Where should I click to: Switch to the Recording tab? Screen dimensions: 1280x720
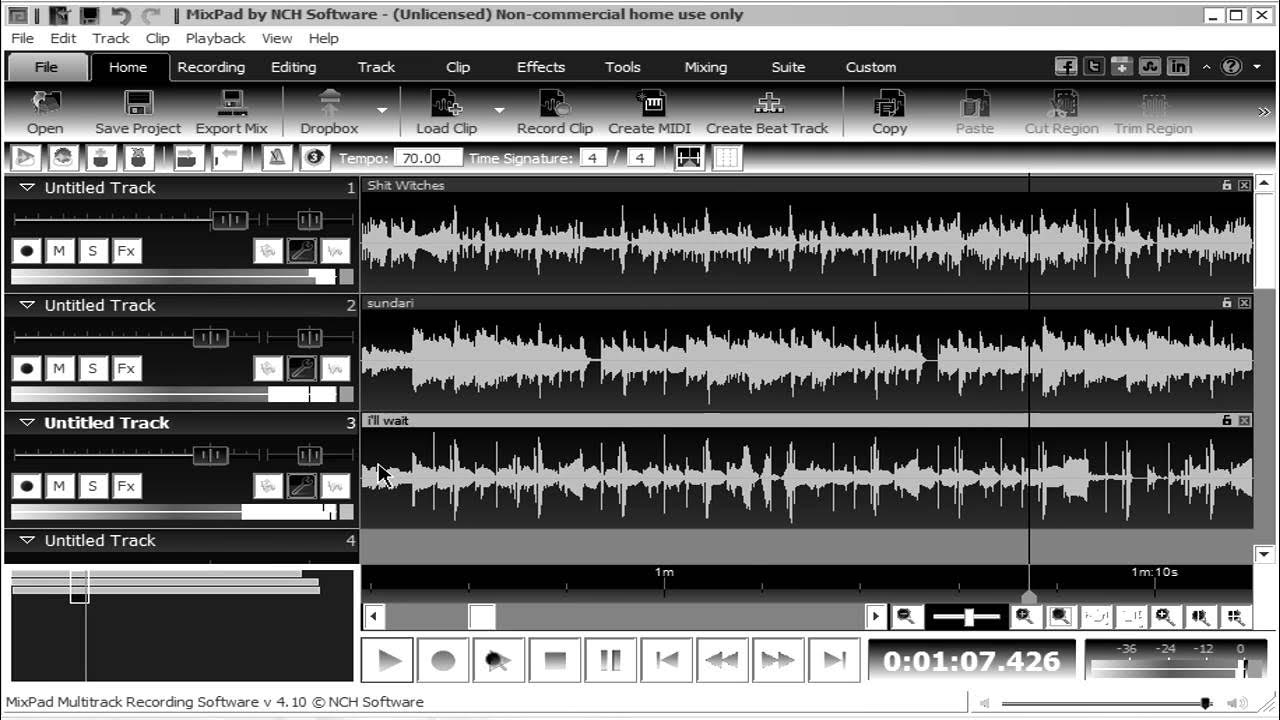(211, 67)
